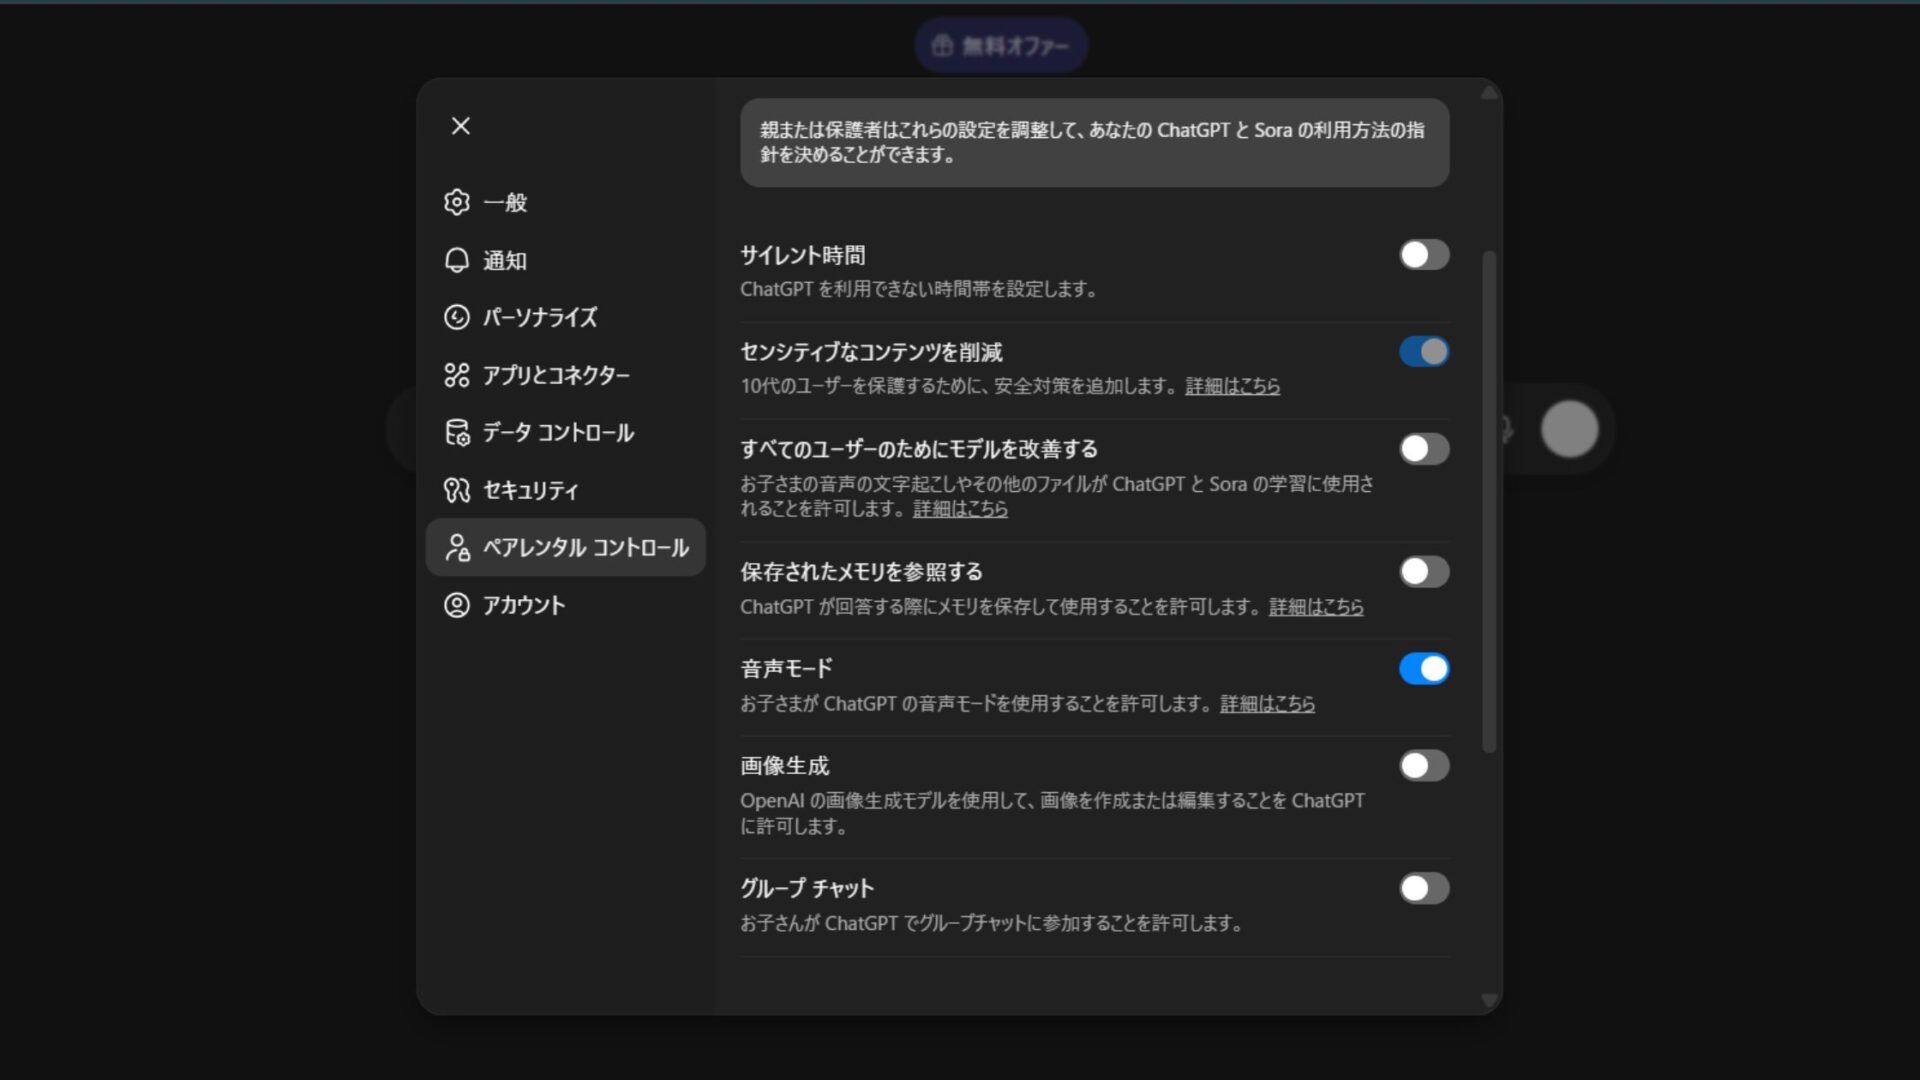Click the person icon for ペアレンタル コントロール
The height and width of the screenshot is (1080, 1920).
click(x=457, y=547)
